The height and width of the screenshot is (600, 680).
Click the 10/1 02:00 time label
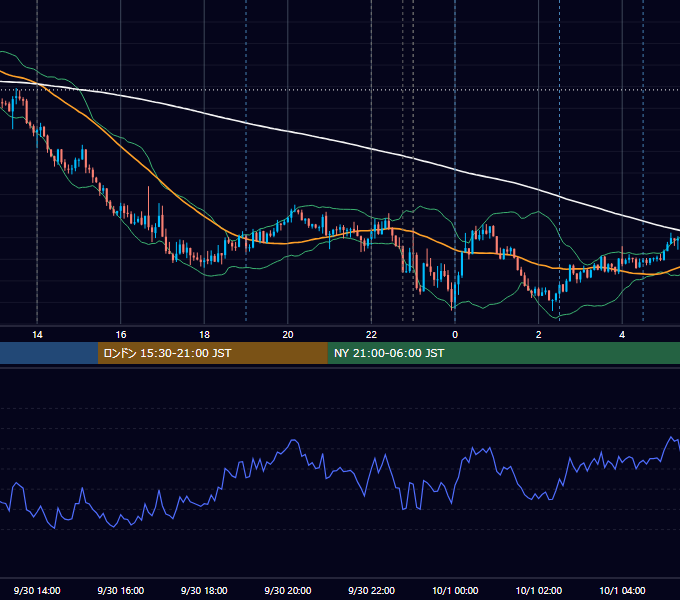539,590
